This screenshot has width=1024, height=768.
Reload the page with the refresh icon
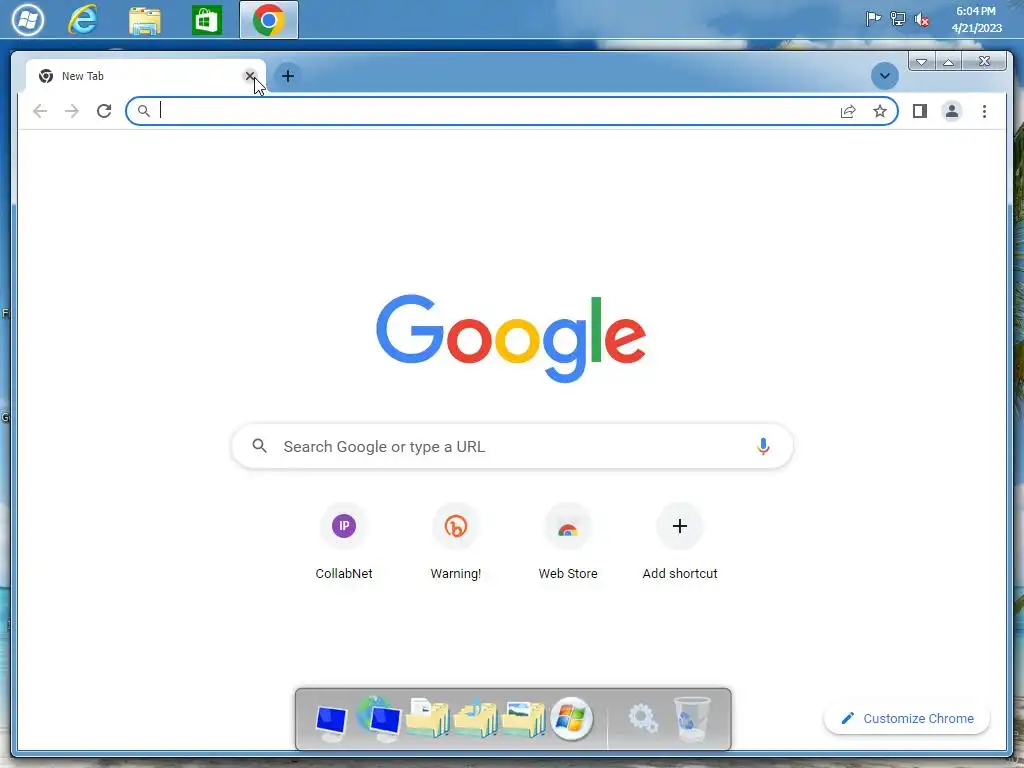pos(104,111)
